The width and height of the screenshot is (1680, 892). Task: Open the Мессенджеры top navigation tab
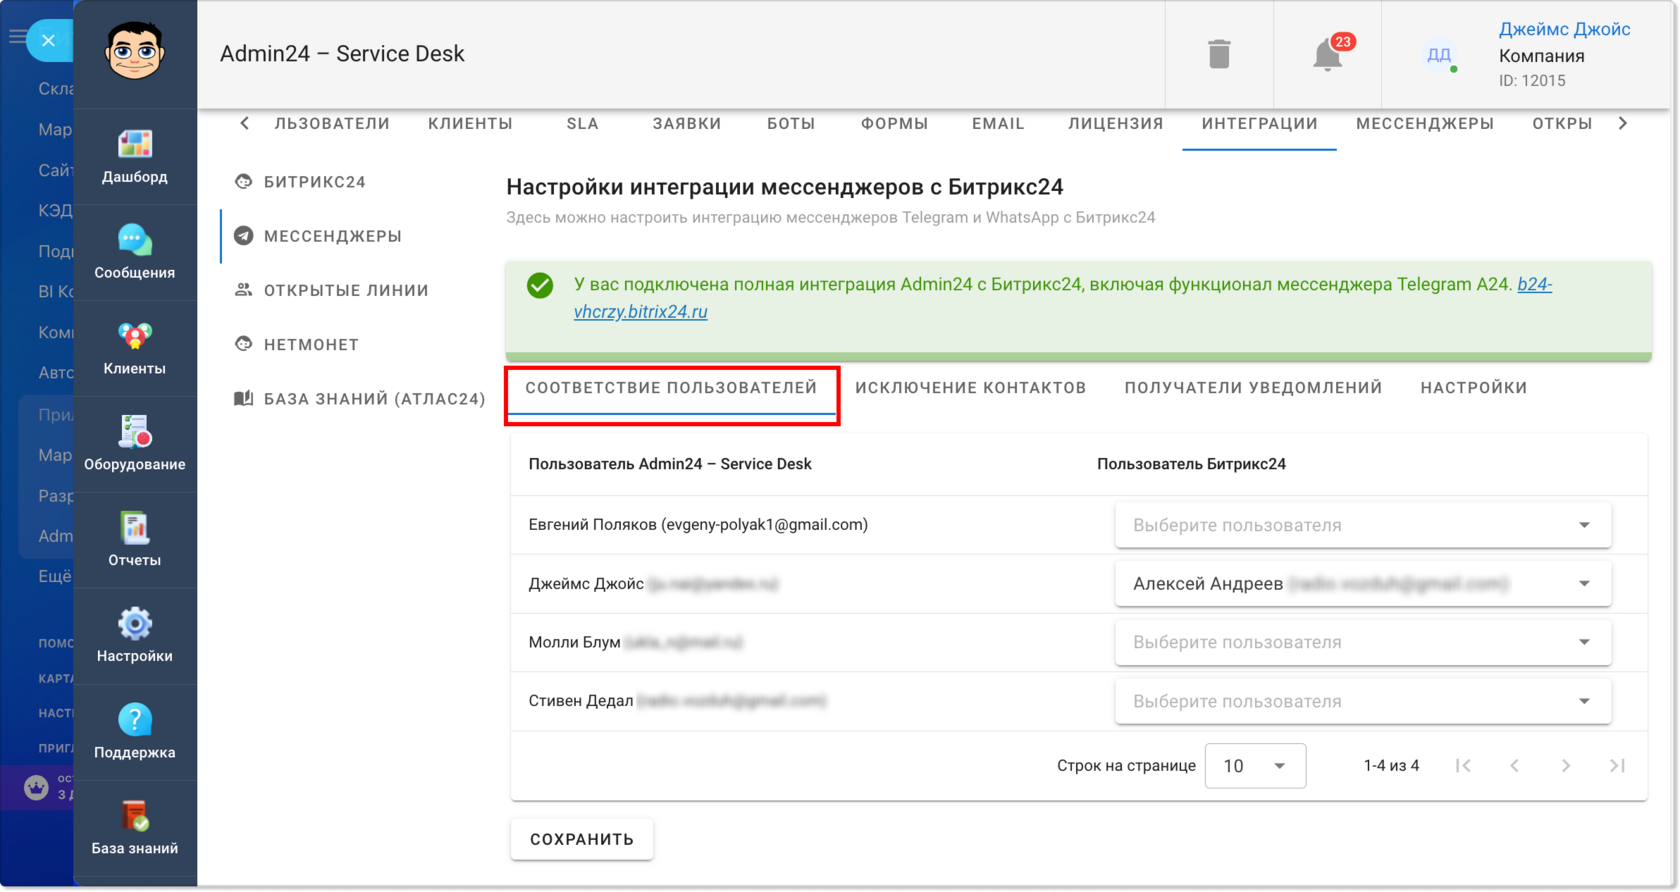pyautogui.click(x=1425, y=124)
